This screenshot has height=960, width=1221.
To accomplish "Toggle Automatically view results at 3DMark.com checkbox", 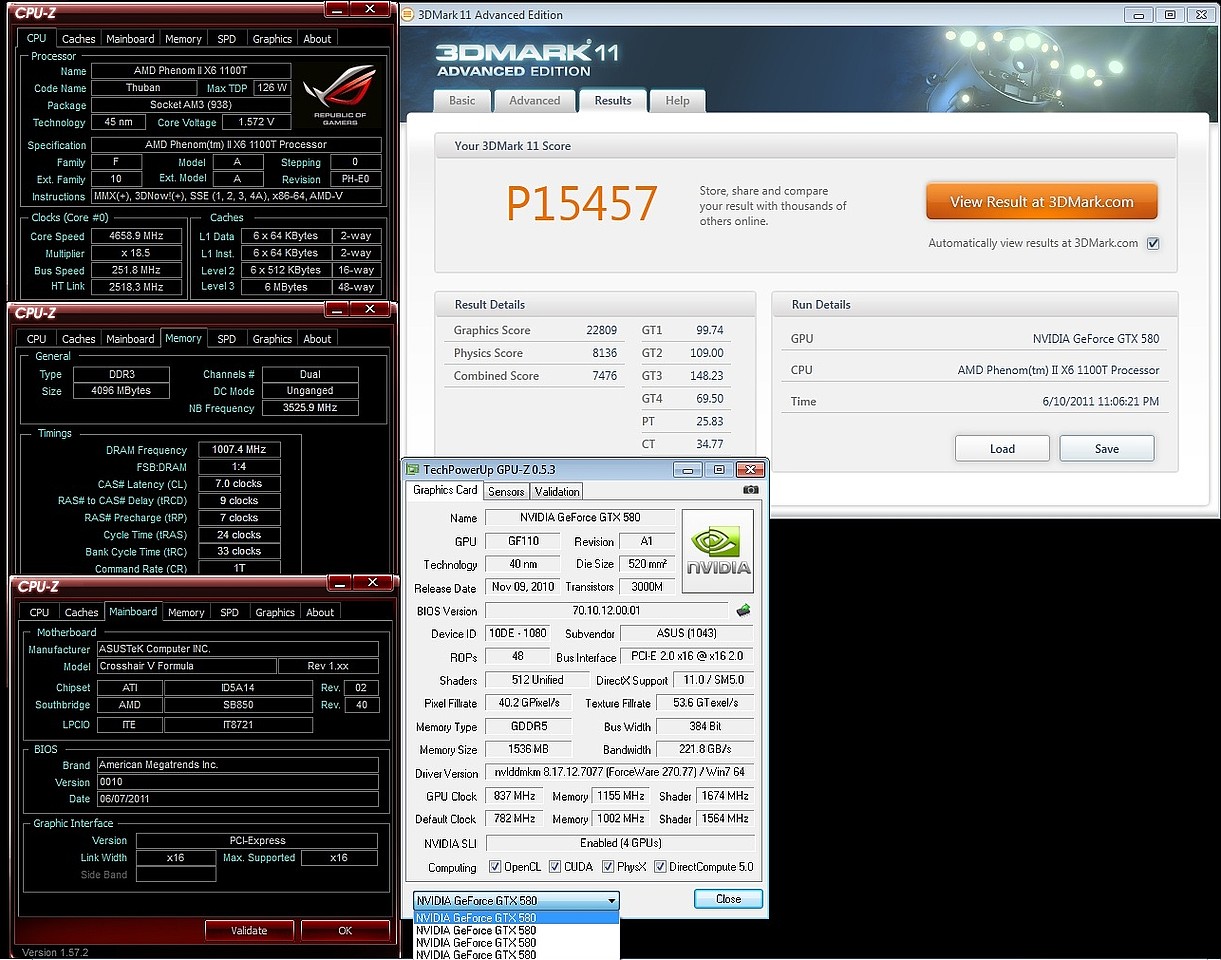I will [x=1153, y=243].
